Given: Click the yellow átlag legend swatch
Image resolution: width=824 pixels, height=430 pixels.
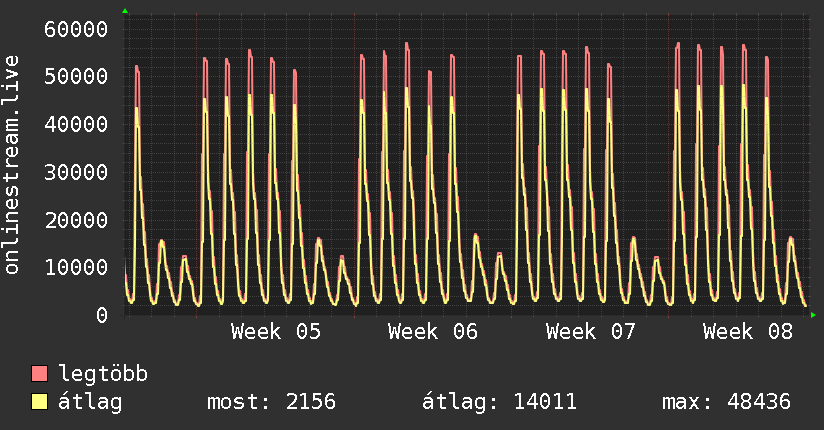Looking at the screenshot, I should pos(40,402).
